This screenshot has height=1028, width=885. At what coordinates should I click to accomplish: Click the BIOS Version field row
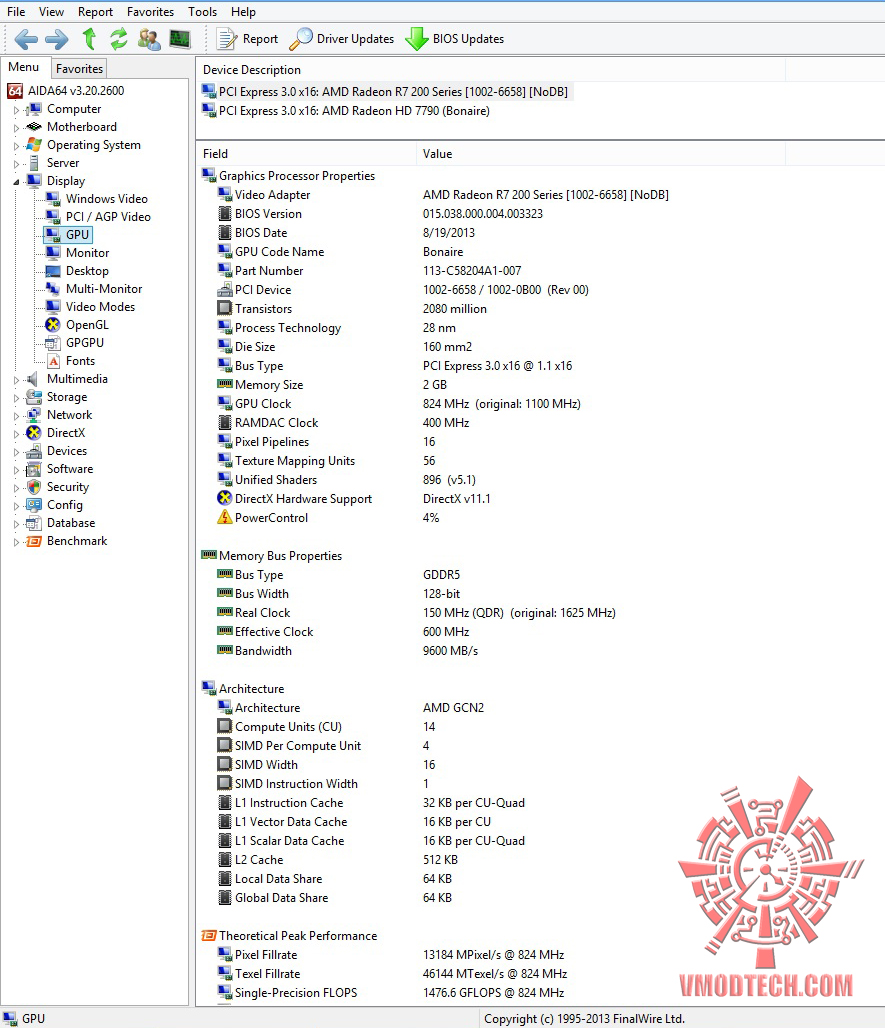(380, 214)
